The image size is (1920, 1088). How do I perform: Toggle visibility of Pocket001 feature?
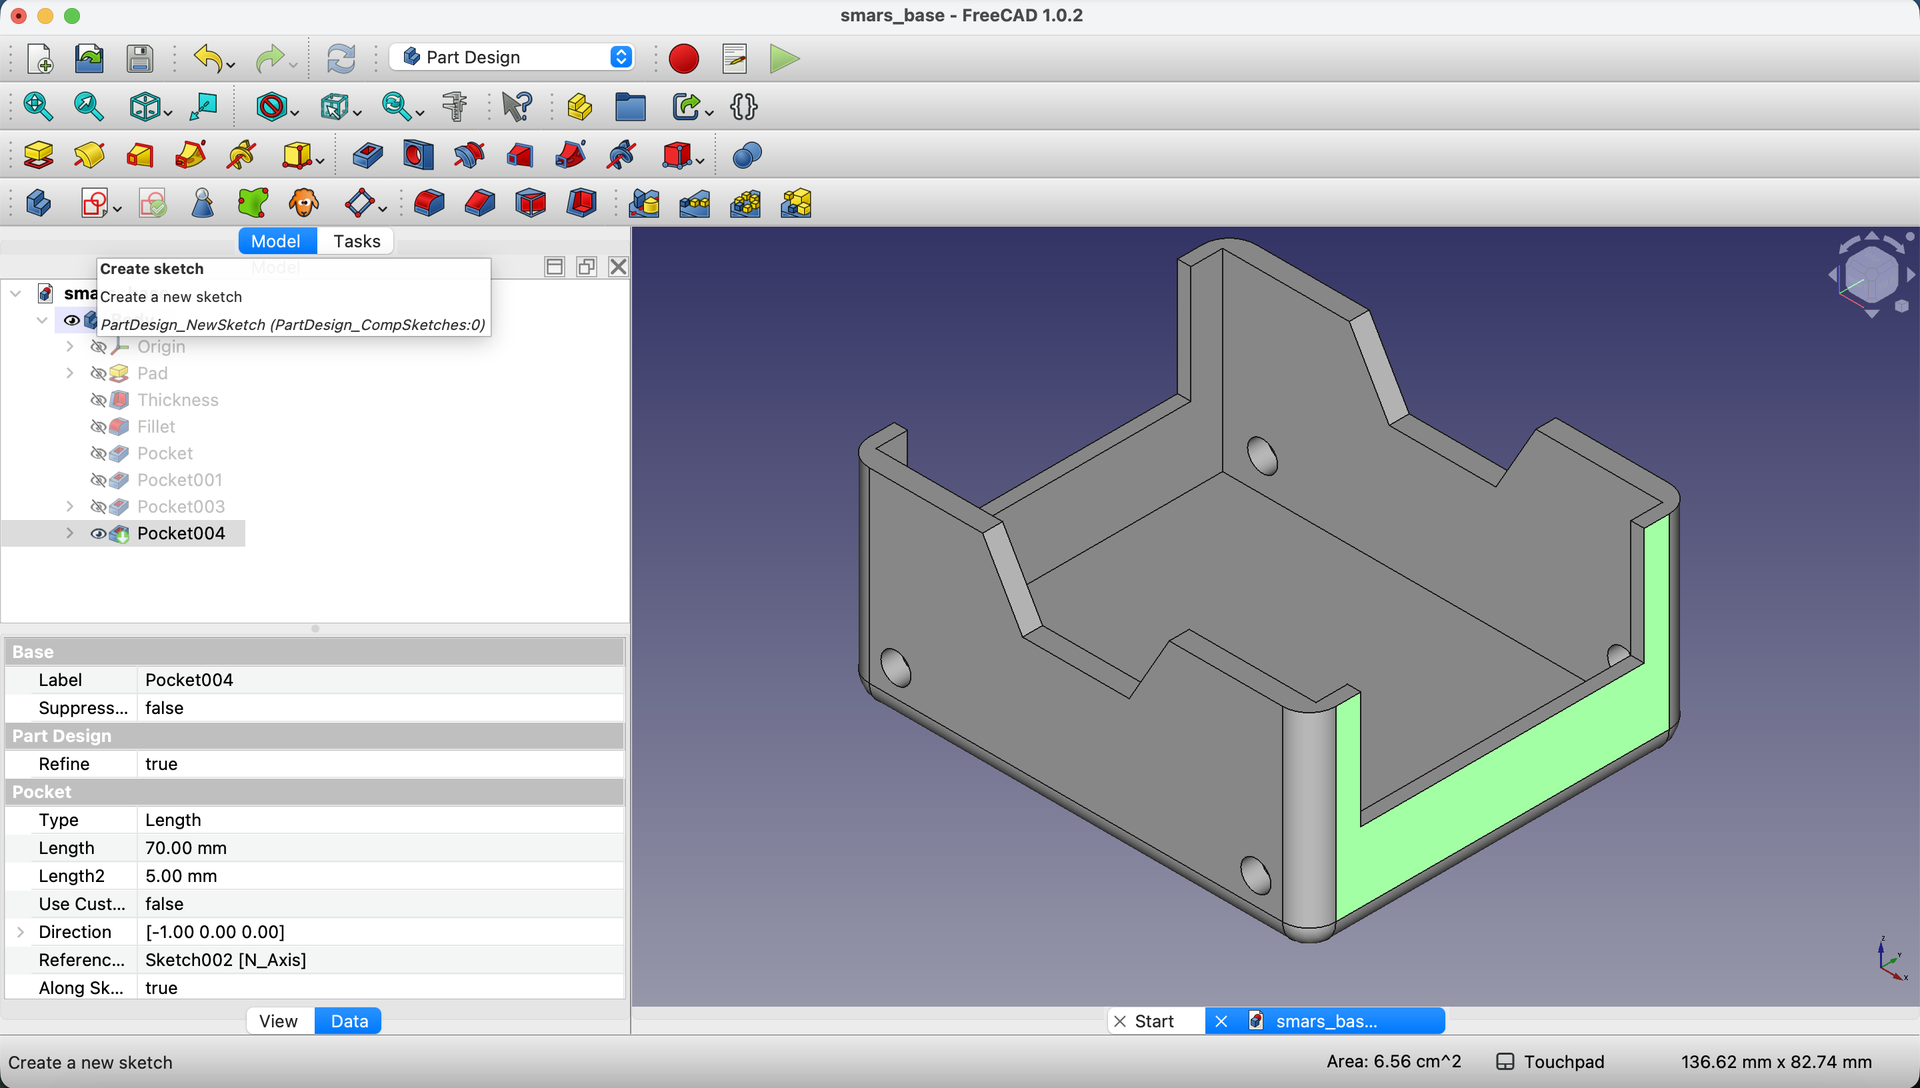(x=98, y=480)
